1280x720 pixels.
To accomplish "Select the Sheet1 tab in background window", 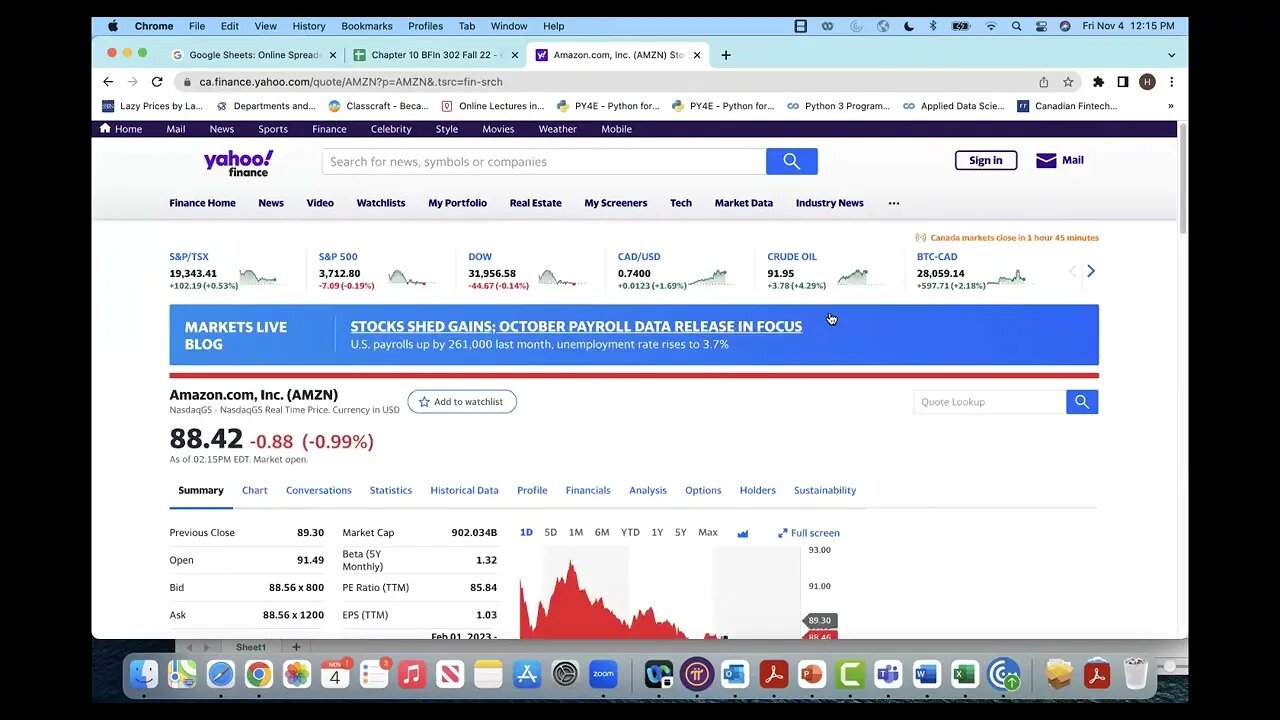I will 251,647.
